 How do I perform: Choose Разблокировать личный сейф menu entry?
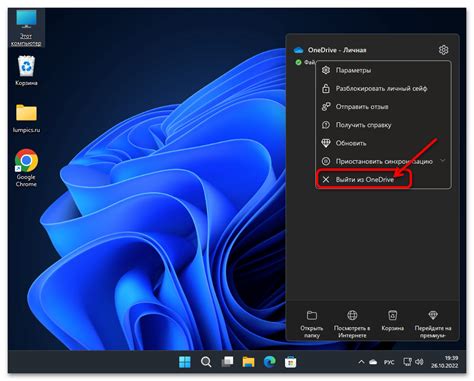pyautogui.click(x=383, y=89)
